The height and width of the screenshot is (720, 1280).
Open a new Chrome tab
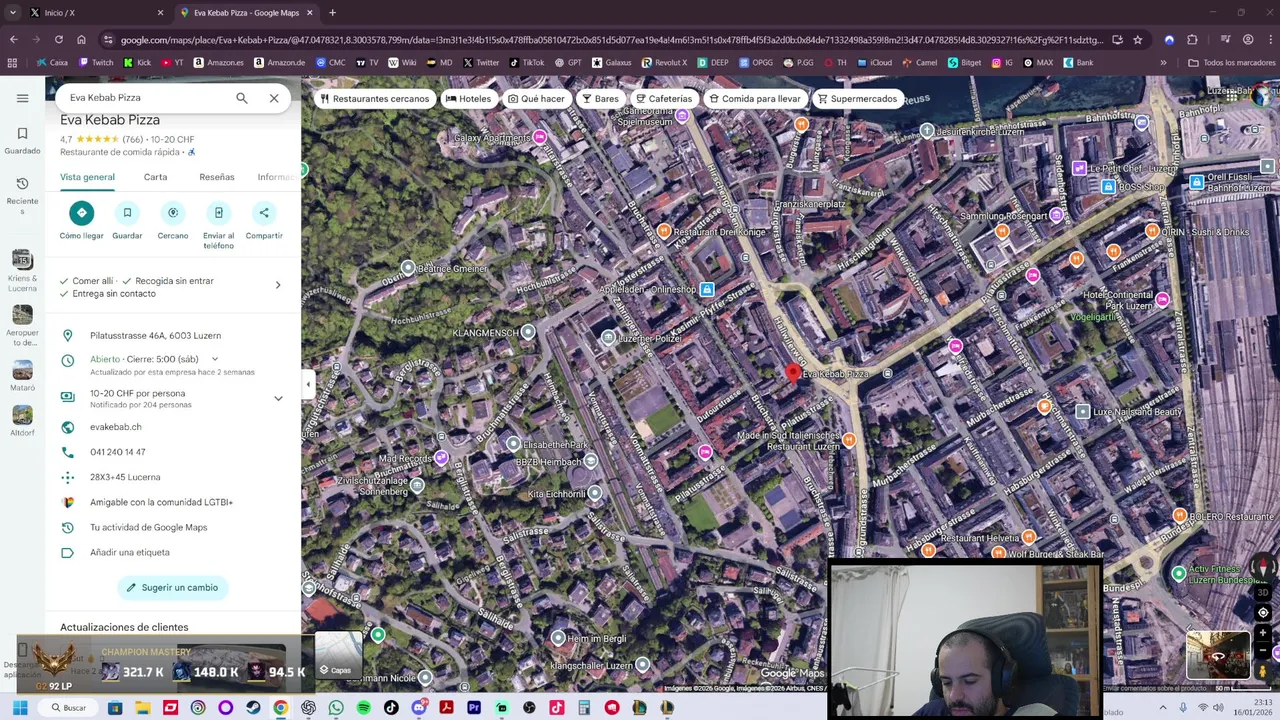click(x=332, y=13)
